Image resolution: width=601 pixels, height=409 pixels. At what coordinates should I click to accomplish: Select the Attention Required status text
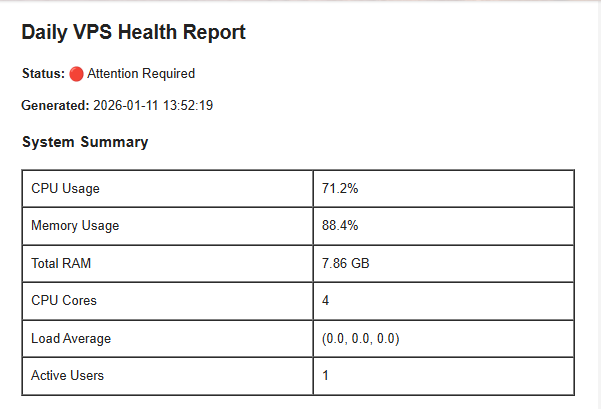click(141, 74)
